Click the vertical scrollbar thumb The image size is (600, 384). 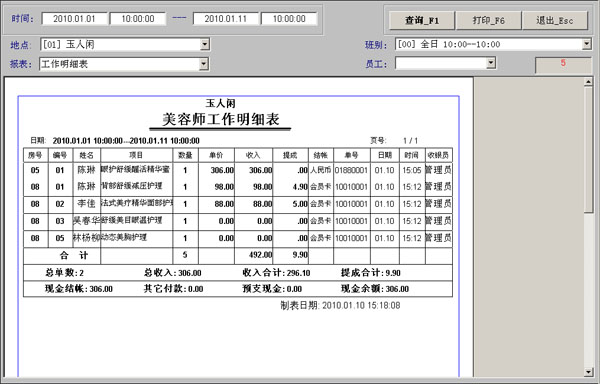coord(589,150)
